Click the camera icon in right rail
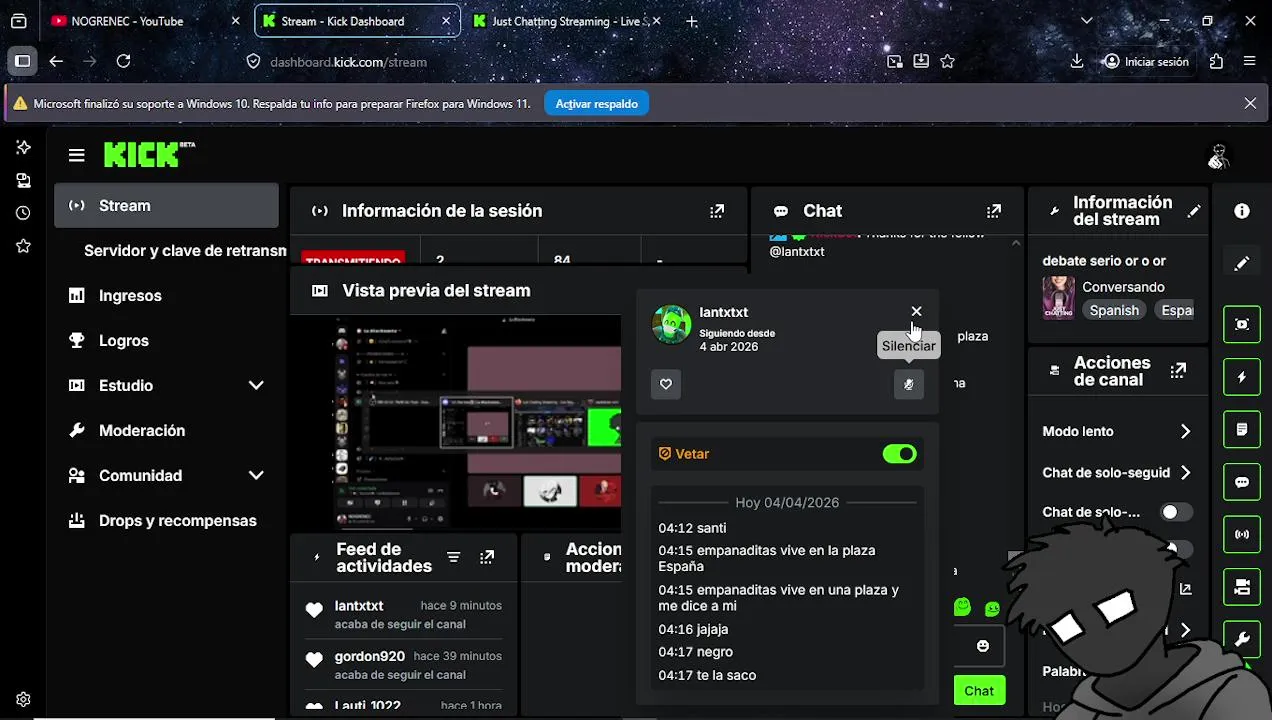The image size is (1272, 720). pyautogui.click(x=1242, y=587)
